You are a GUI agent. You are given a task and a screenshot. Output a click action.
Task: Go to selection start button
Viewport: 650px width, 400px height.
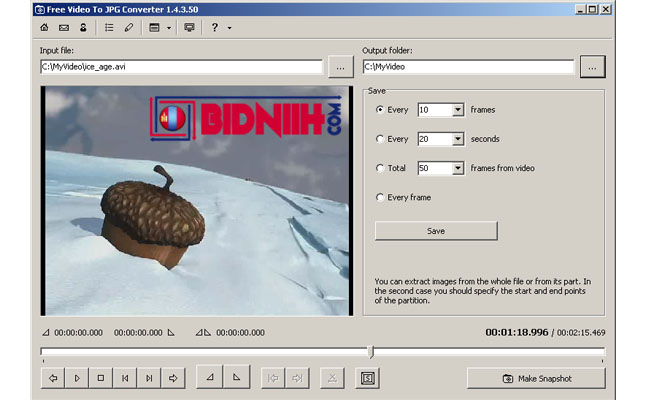point(273,378)
